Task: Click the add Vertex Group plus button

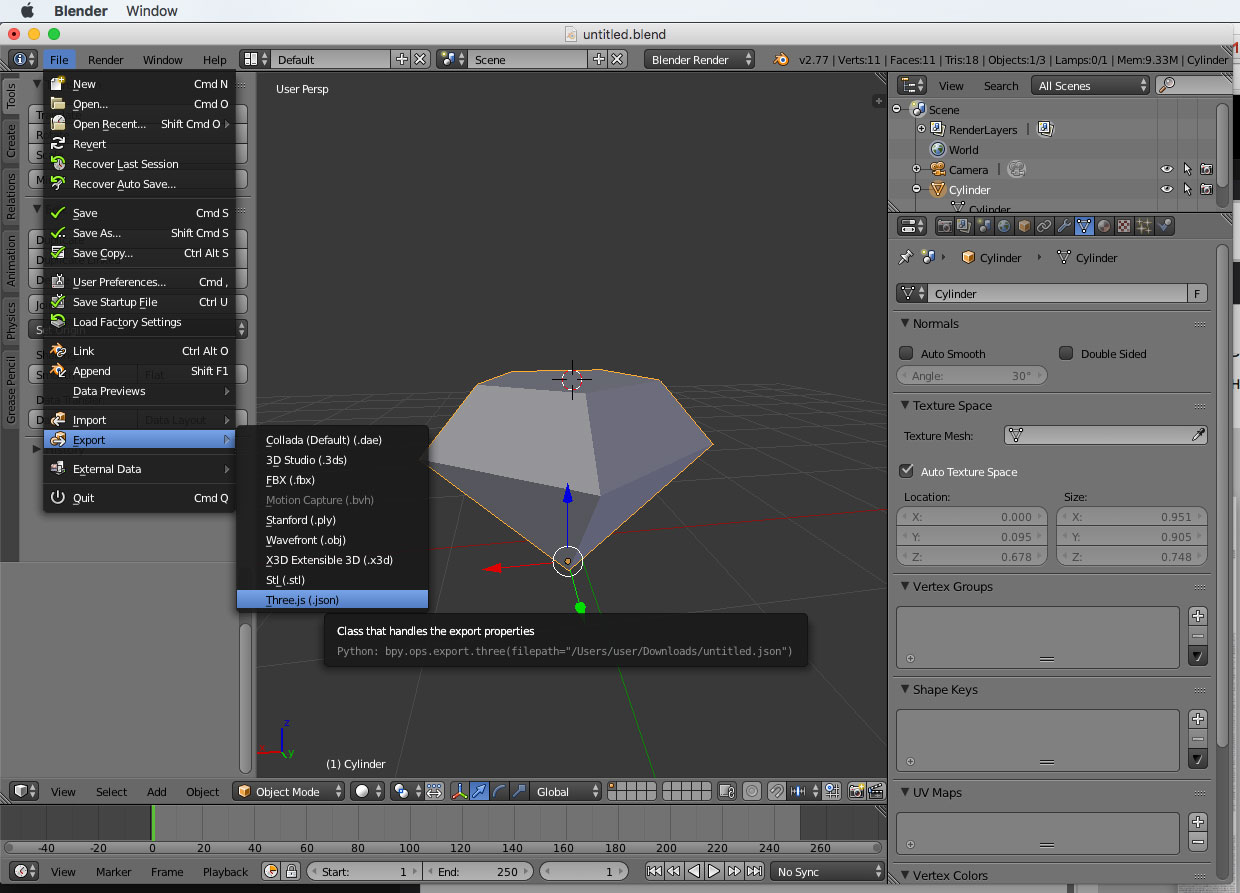Action: tap(1198, 616)
